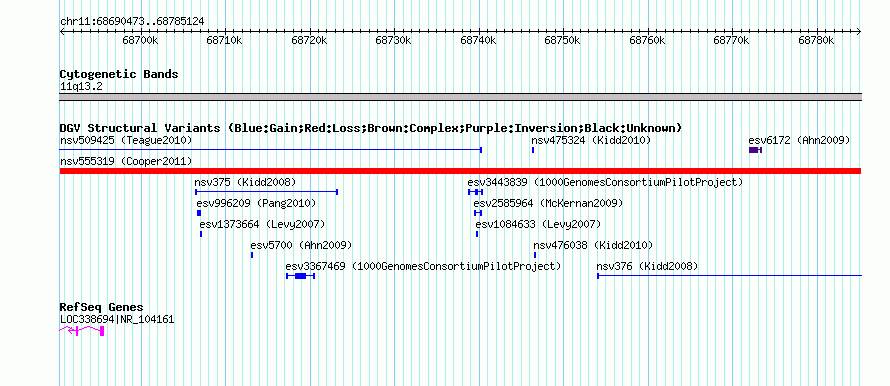Click the esv3443839 variant blue glyph
The height and width of the screenshot is (386, 890).
(475, 192)
